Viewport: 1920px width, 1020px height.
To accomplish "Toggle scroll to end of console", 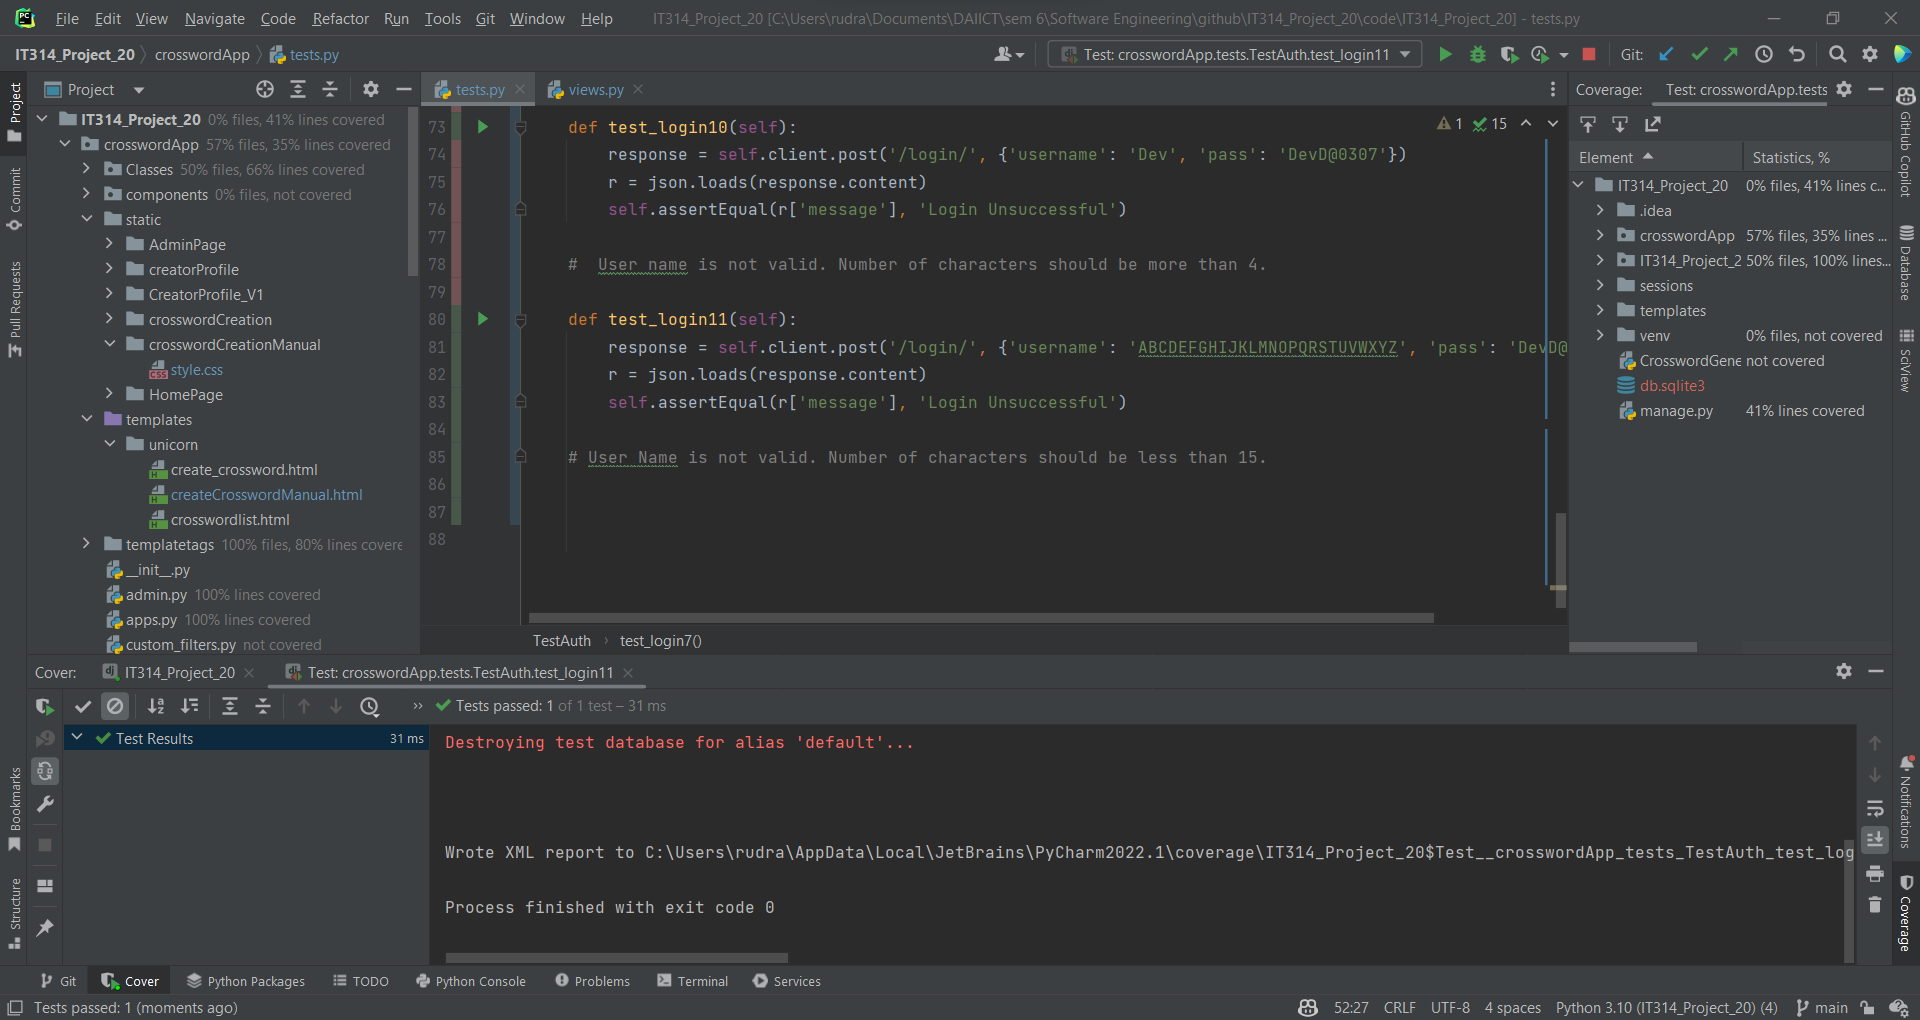I will pos(1875,839).
